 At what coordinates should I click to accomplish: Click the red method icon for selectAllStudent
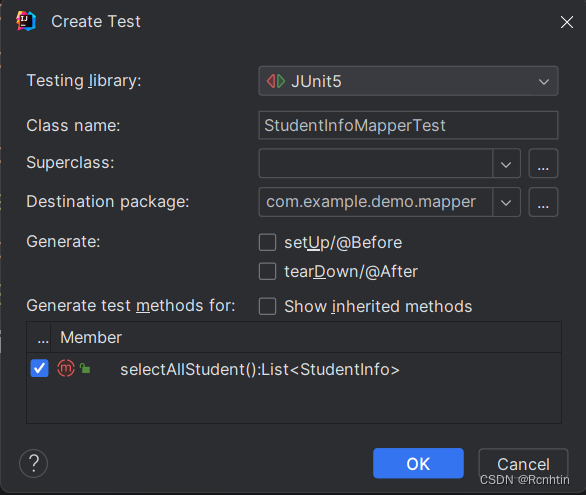(x=66, y=368)
